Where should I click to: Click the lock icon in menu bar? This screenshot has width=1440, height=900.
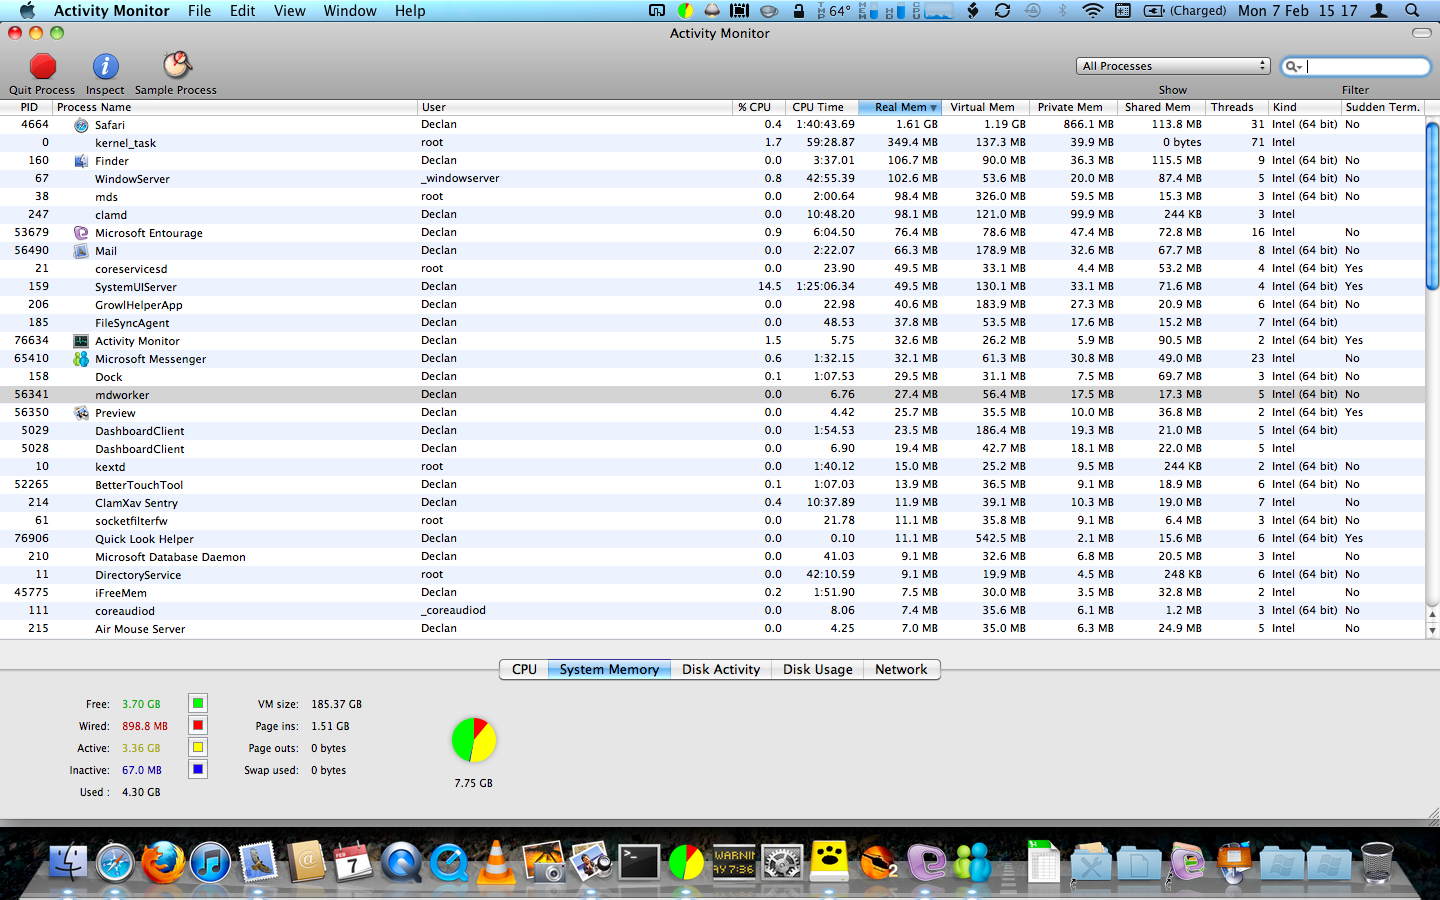click(798, 10)
